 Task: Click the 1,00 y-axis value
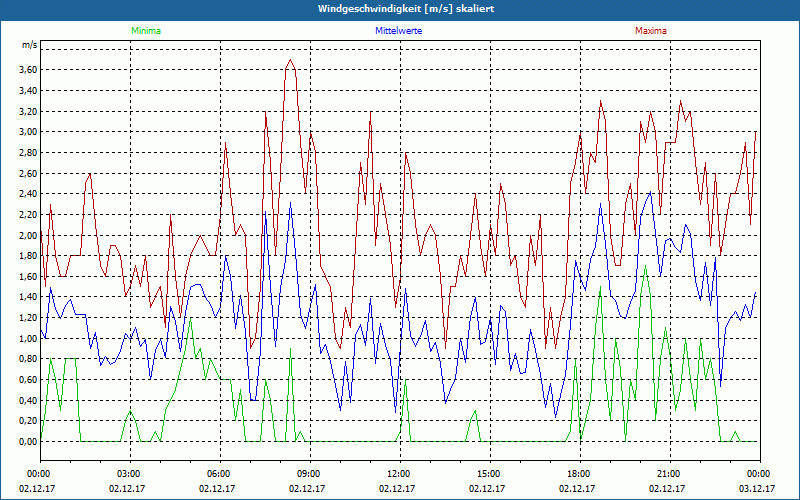point(28,338)
